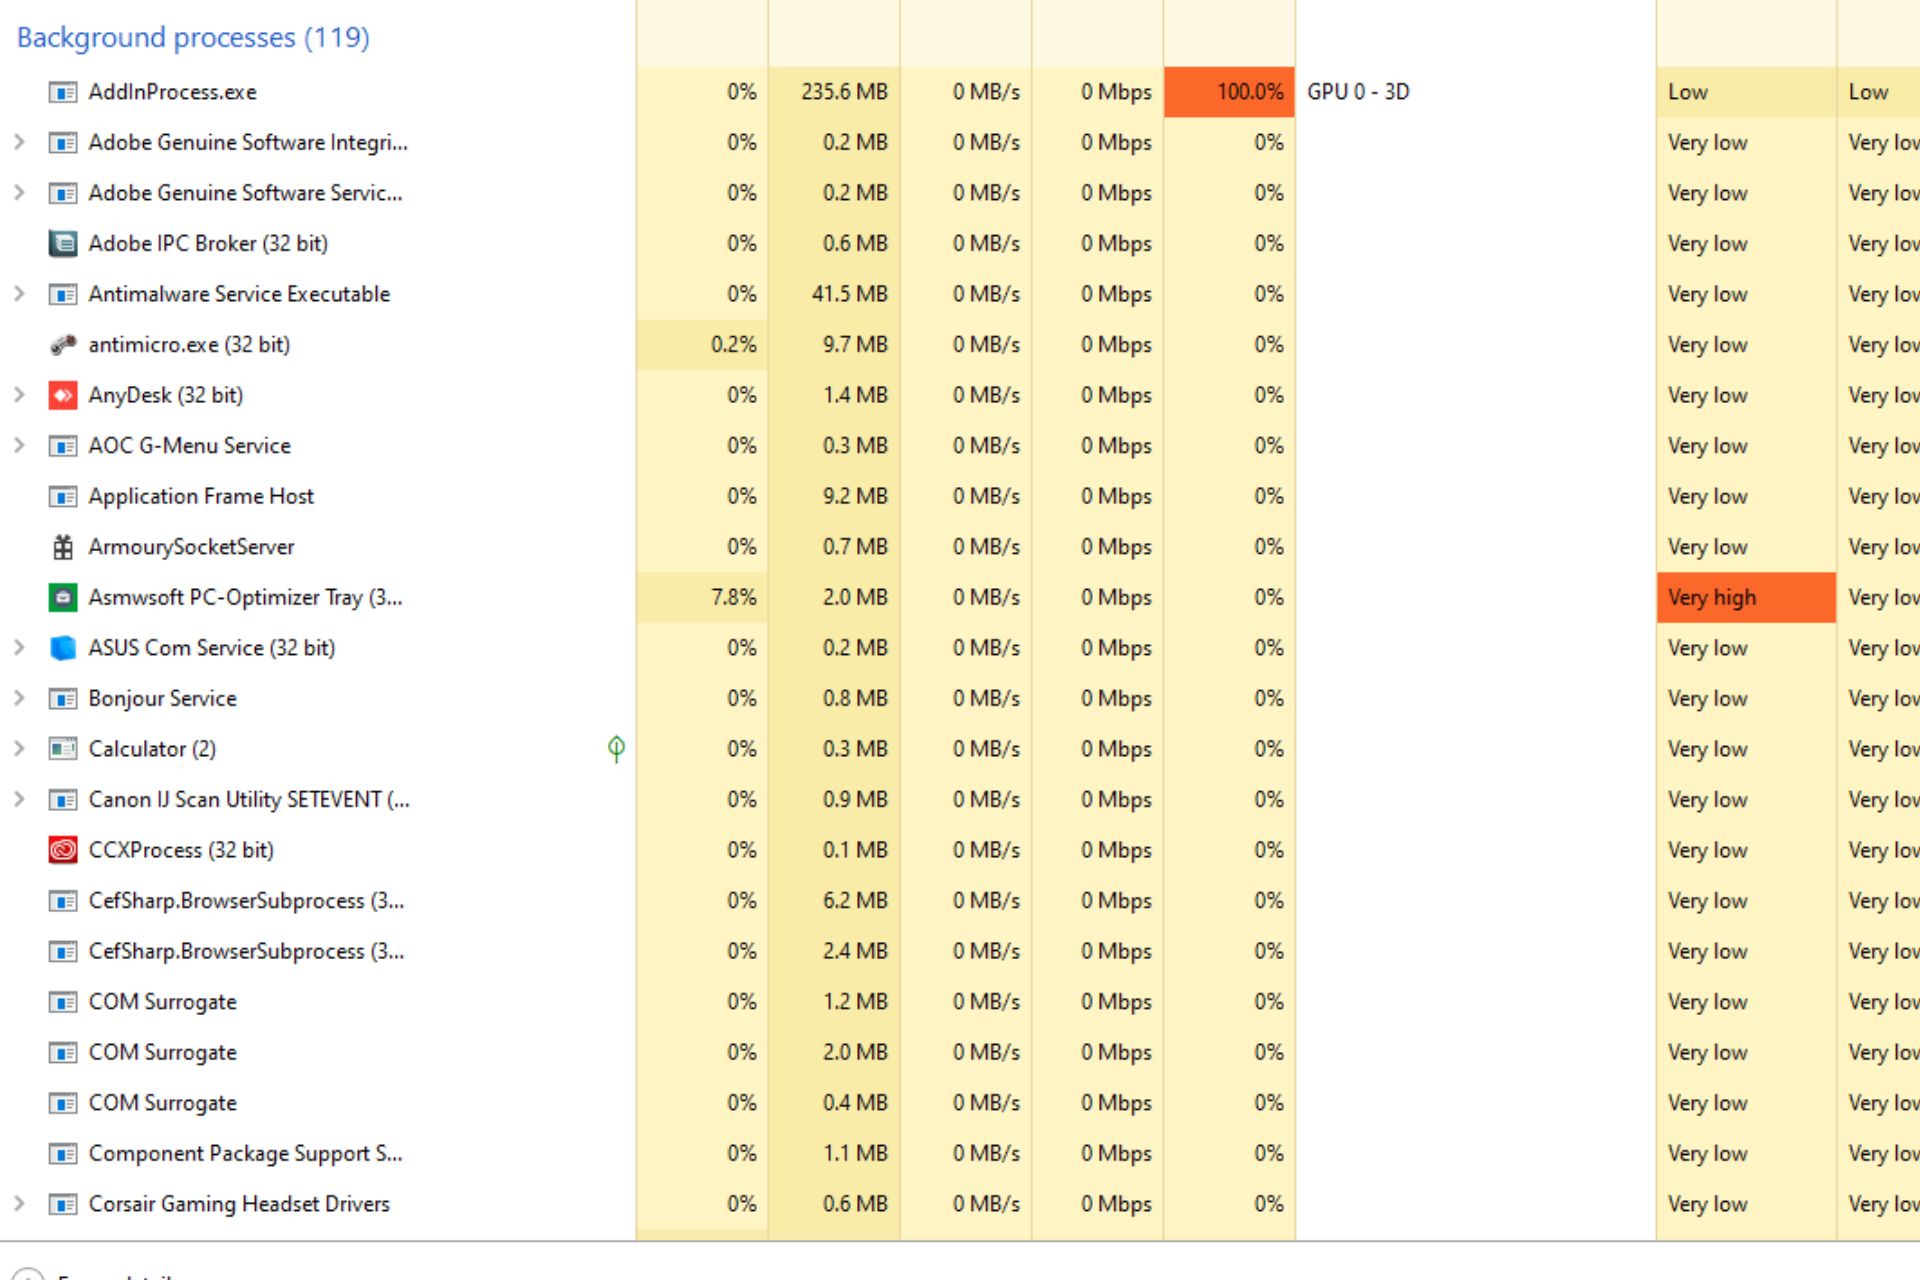Click the Background processes (119) header
Screen dimensions: 1920x1280
pos(193,37)
